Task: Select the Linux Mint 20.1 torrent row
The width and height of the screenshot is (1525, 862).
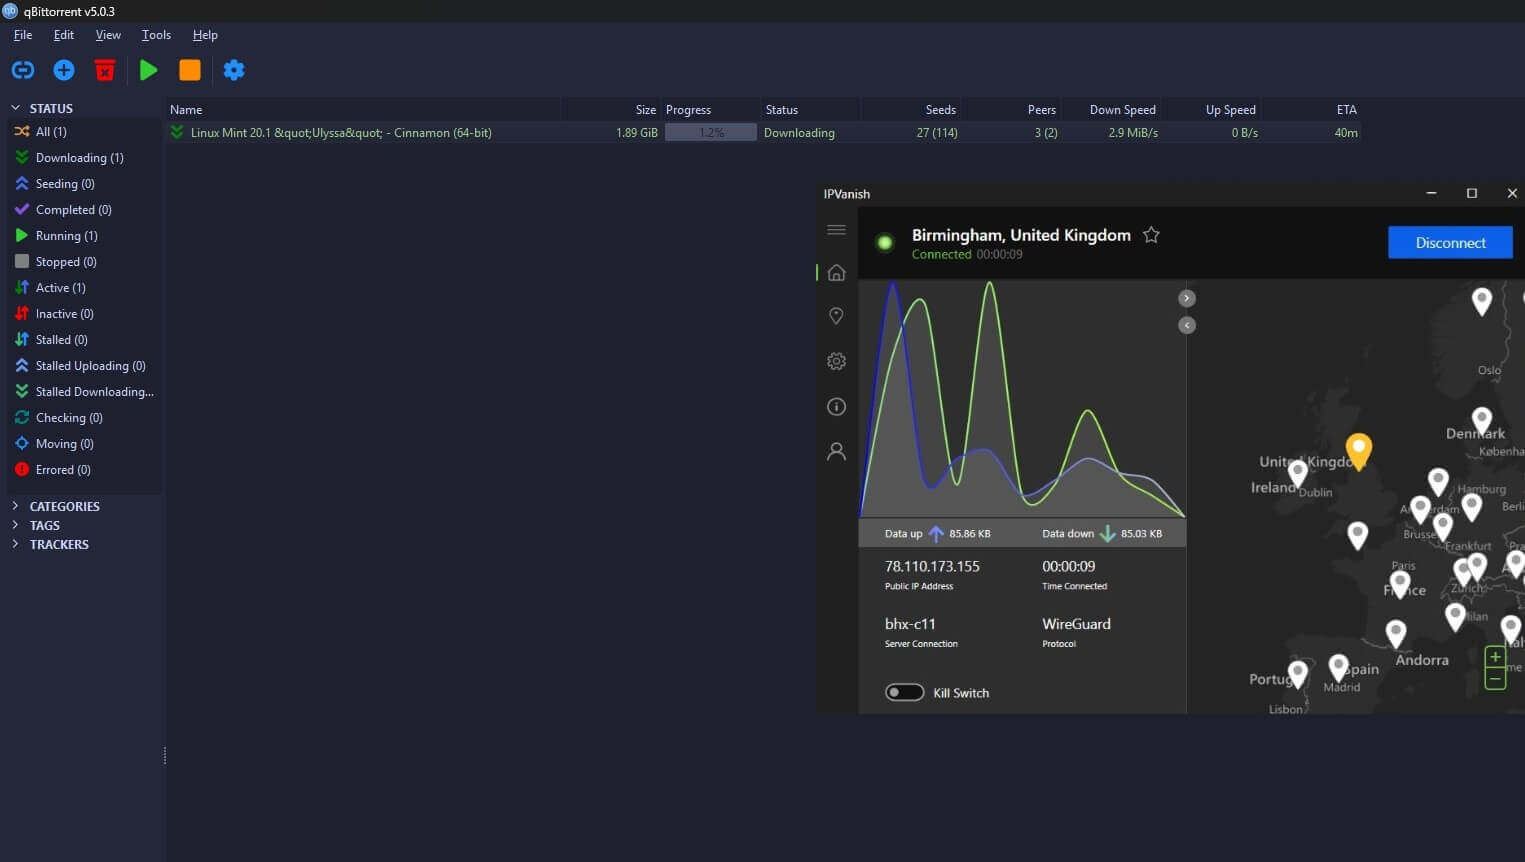Action: tap(764, 132)
